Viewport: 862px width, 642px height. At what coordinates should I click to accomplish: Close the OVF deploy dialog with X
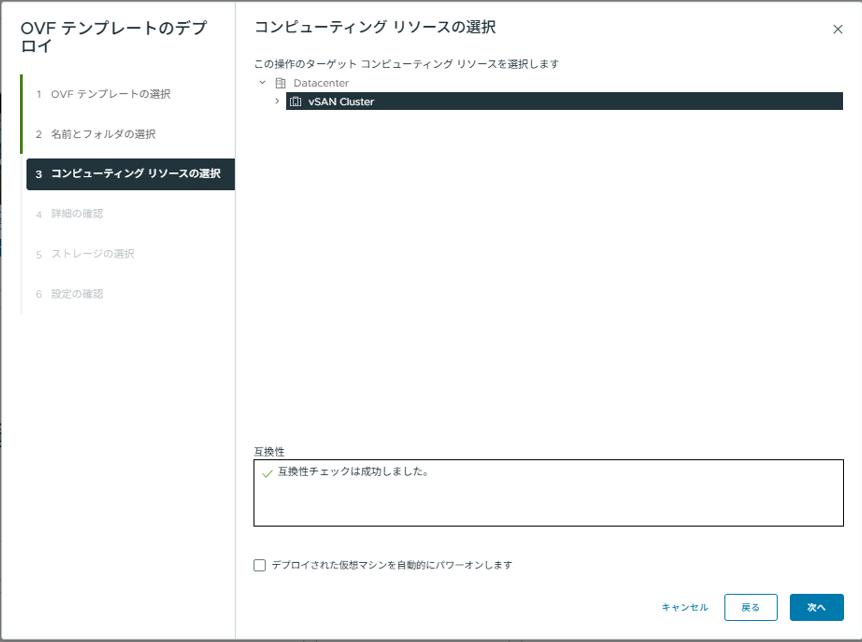(x=837, y=29)
